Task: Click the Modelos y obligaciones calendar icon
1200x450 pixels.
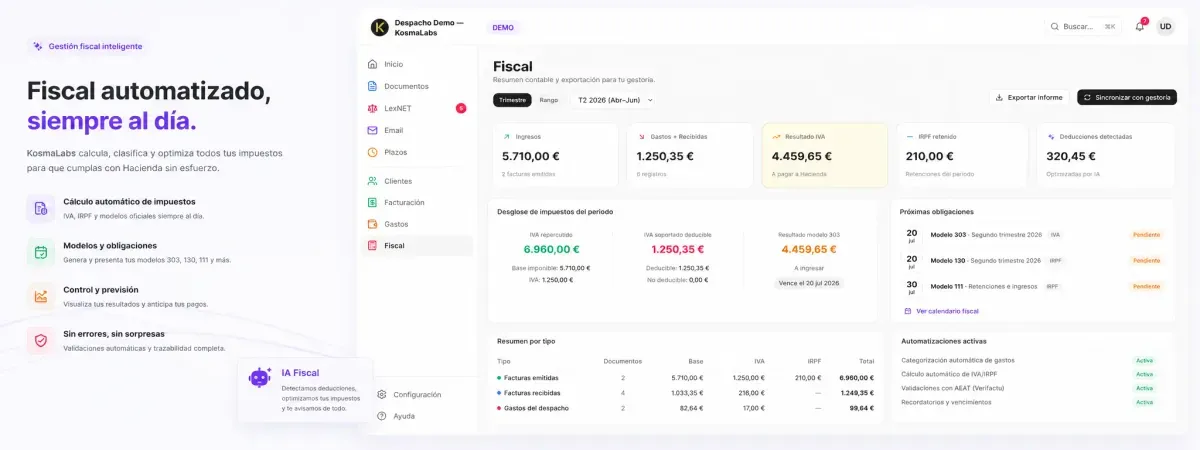Action: coord(41,252)
